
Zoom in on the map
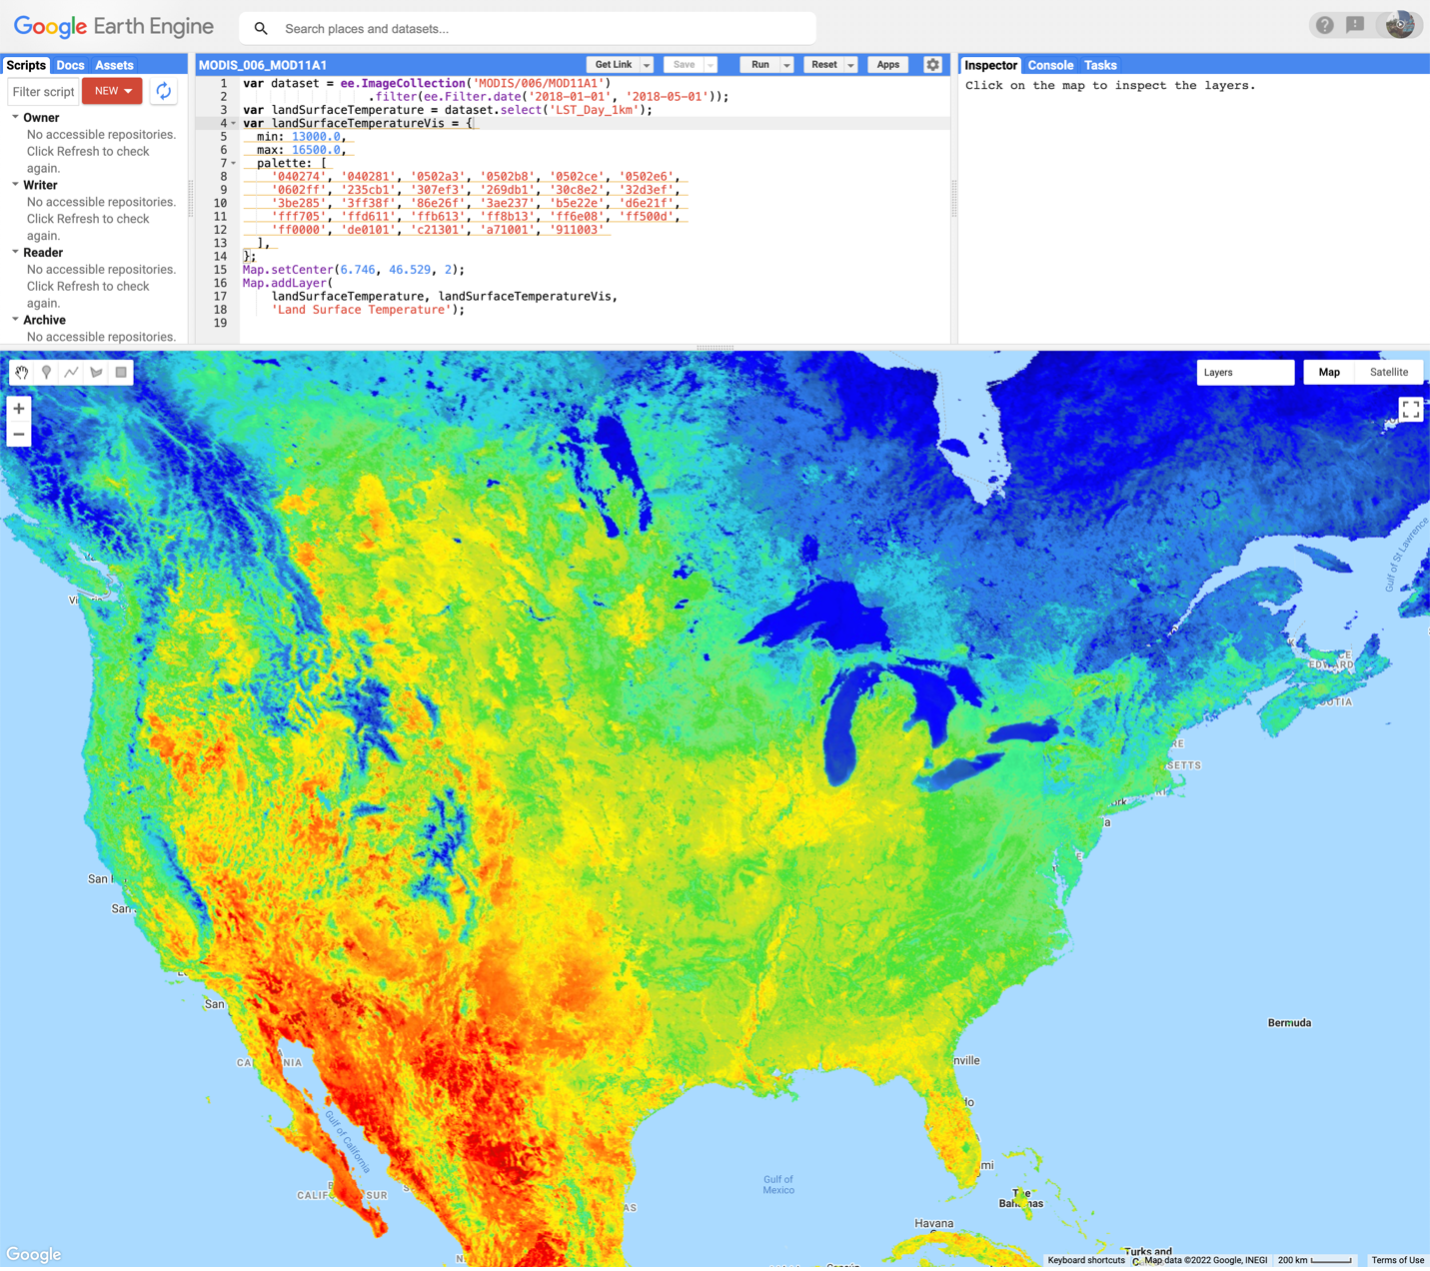coord(19,409)
